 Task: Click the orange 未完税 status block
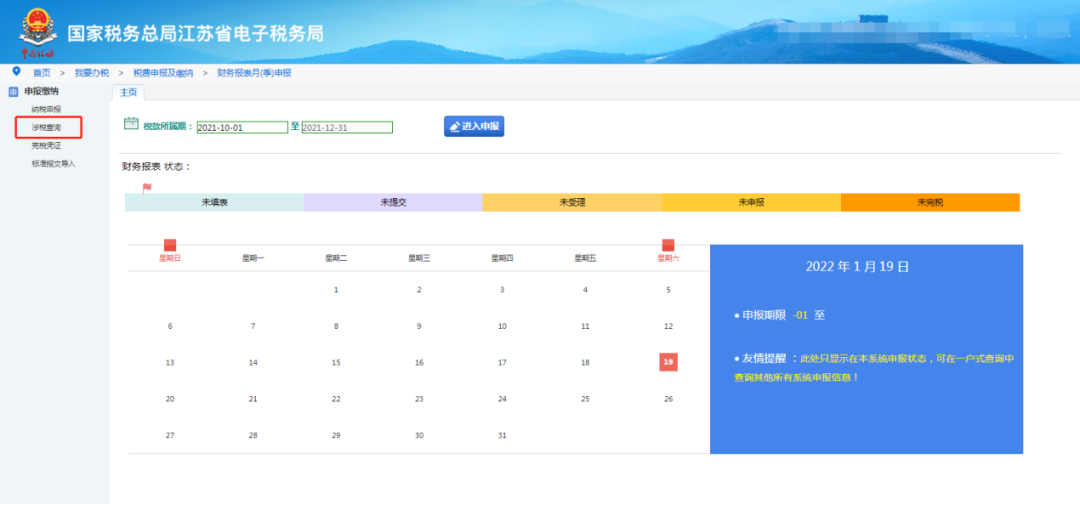click(930, 202)
